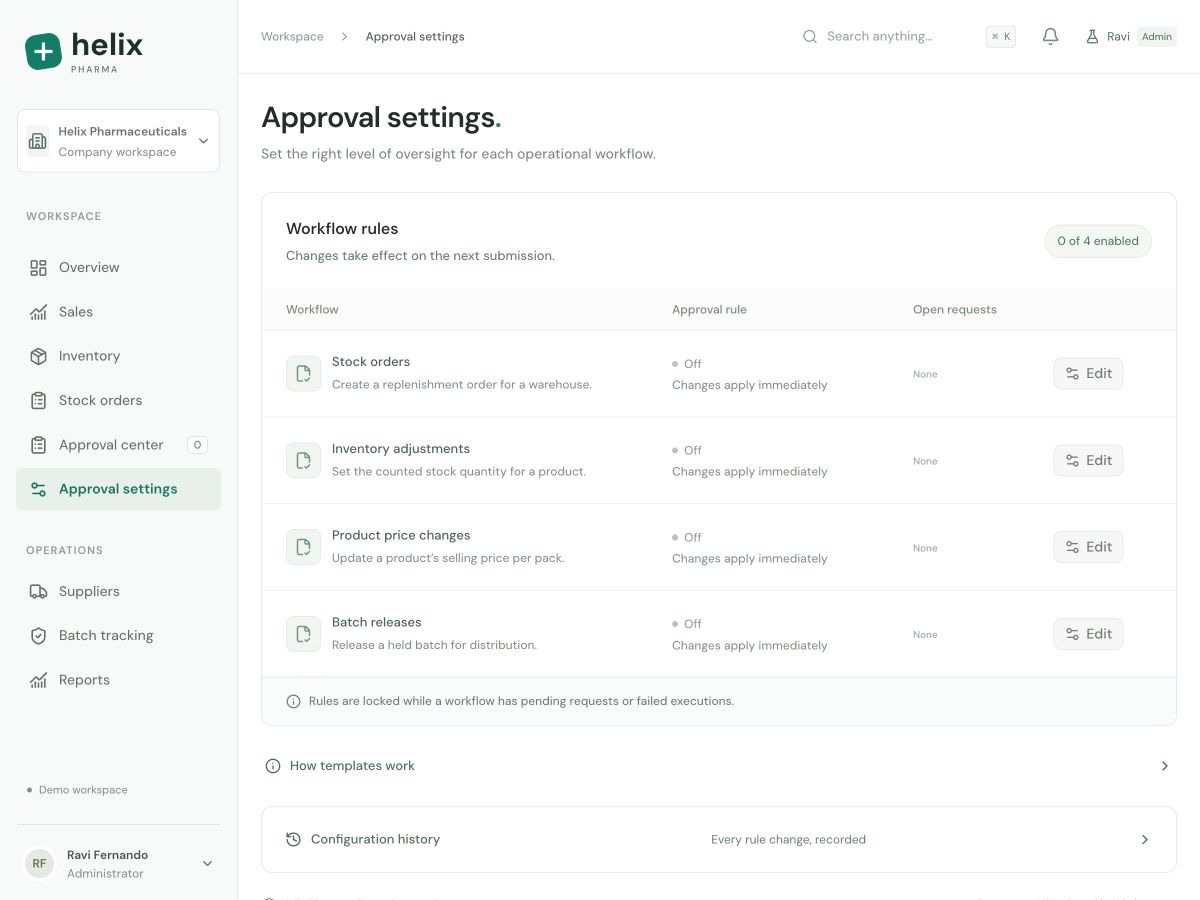Click the Ravi user name in header
The width and height of the screenshot is (1200, 900).
[x=1118, y=37]
